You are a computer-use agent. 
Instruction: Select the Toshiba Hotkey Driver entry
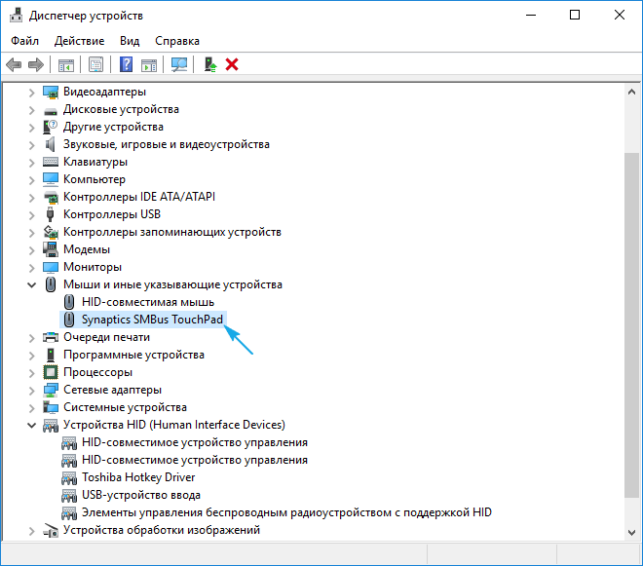(139, 477)
